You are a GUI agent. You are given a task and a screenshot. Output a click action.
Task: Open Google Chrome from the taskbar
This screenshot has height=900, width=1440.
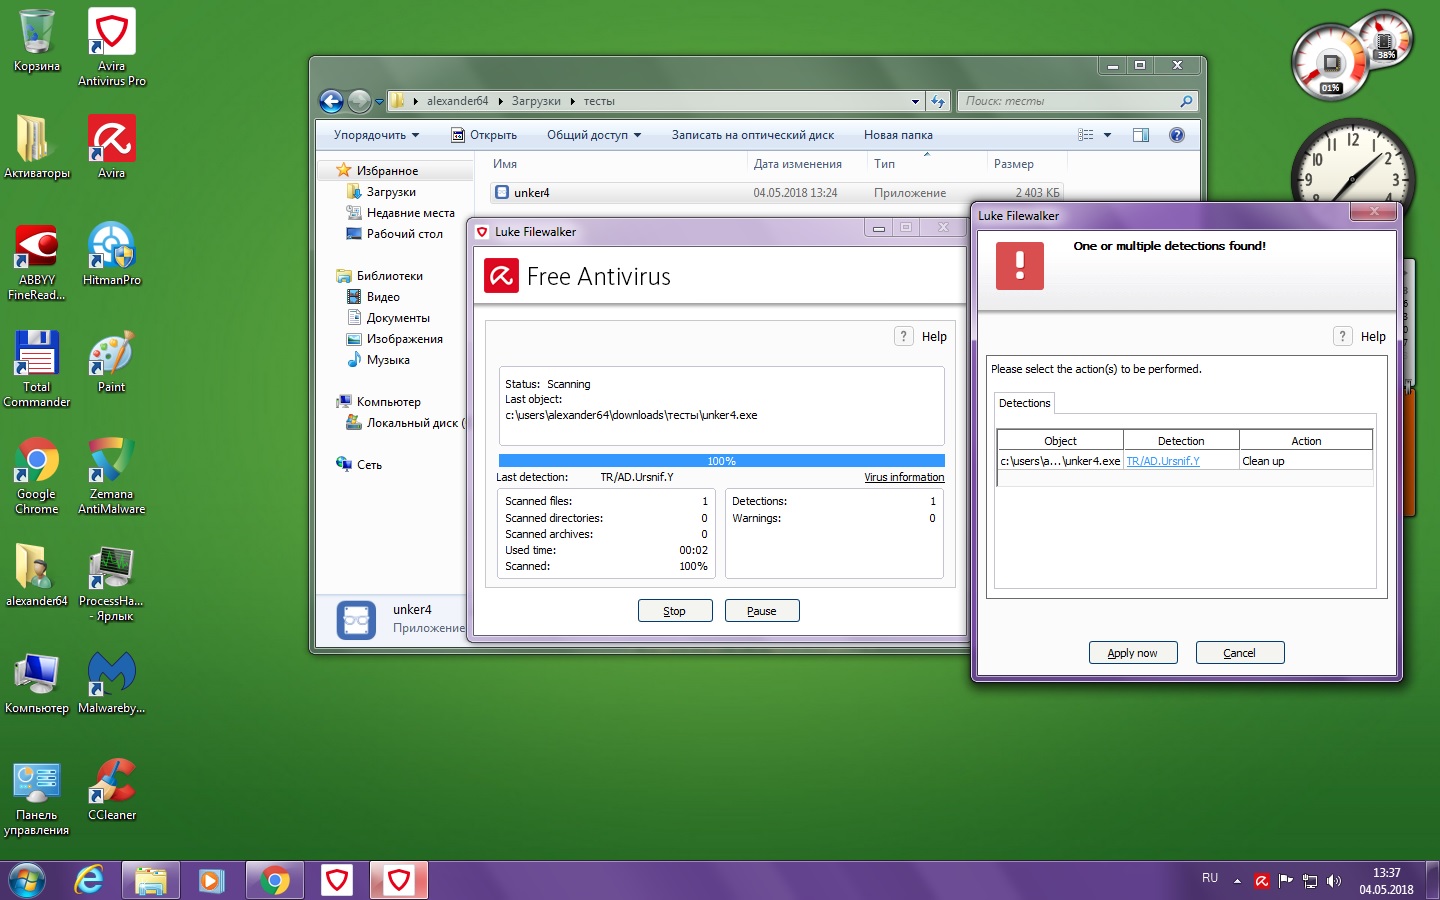tap(274, 881)
